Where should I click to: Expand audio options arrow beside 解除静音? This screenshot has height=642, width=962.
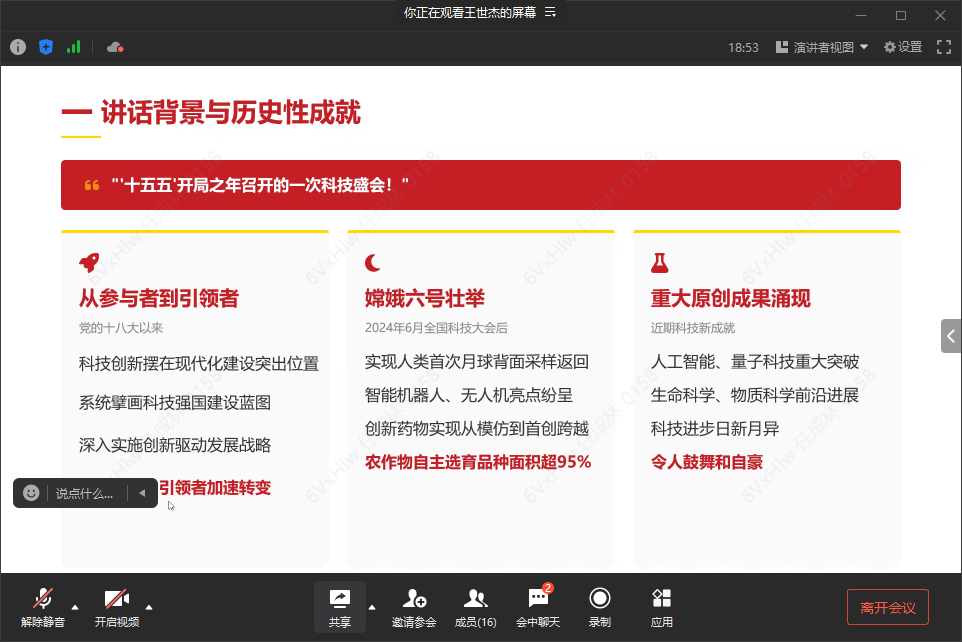tap(75, 607)
